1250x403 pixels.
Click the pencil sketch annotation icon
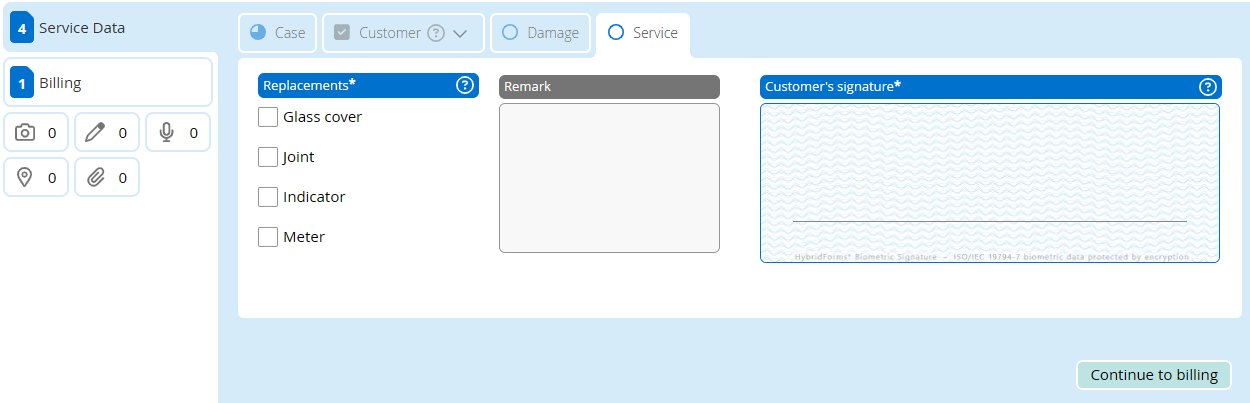tap(96, 132)
